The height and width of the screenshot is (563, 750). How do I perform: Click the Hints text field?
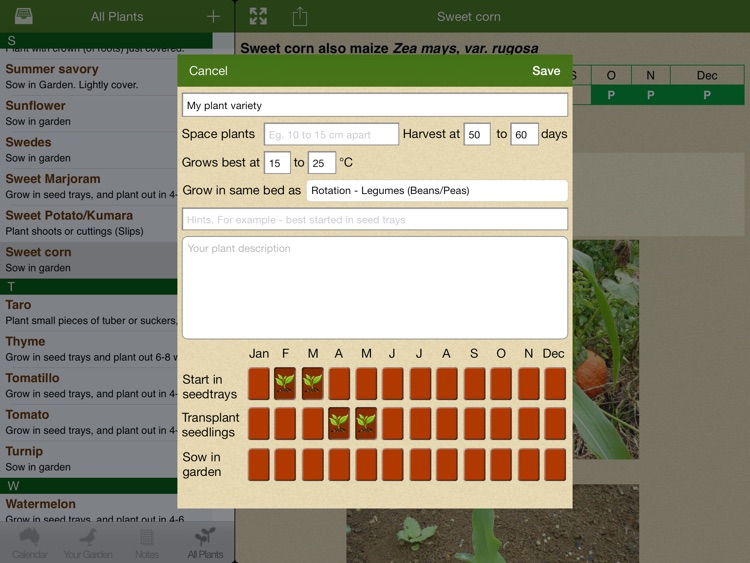point(375,220)
